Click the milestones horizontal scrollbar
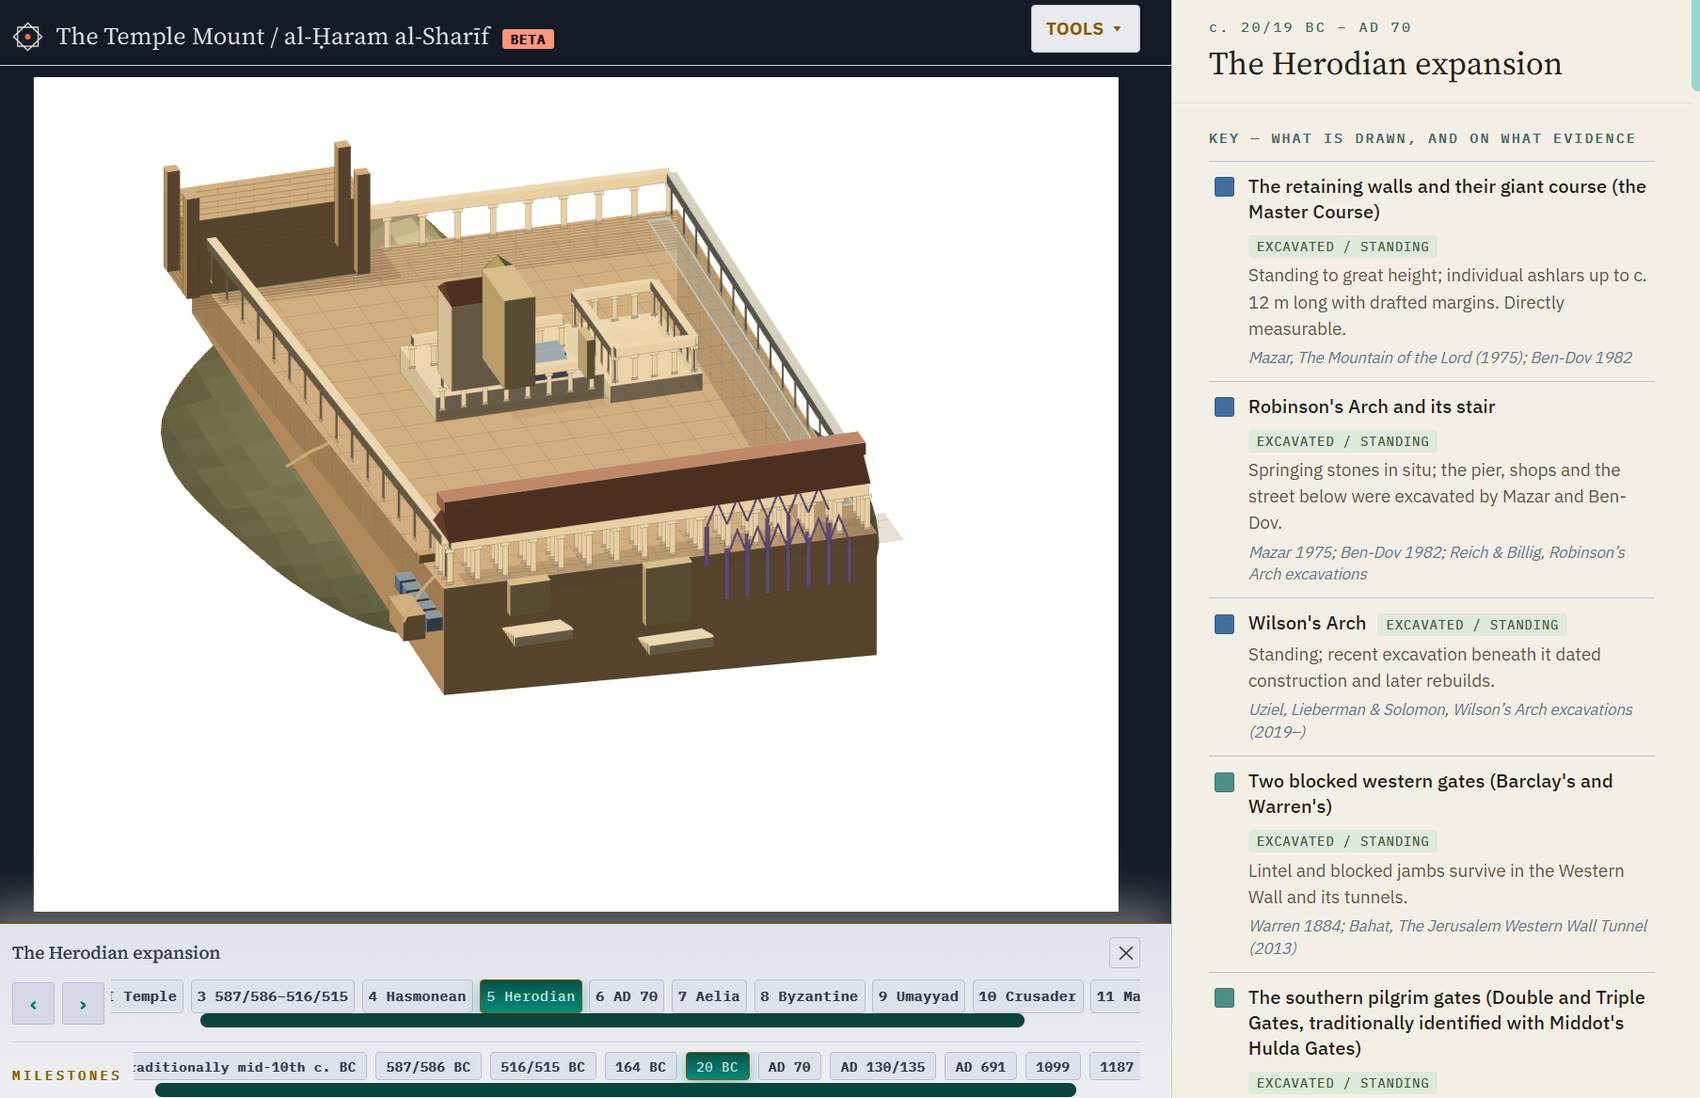This screenshot has height=1098, width=1700. pyautogui.click(x=615, y=1090)
